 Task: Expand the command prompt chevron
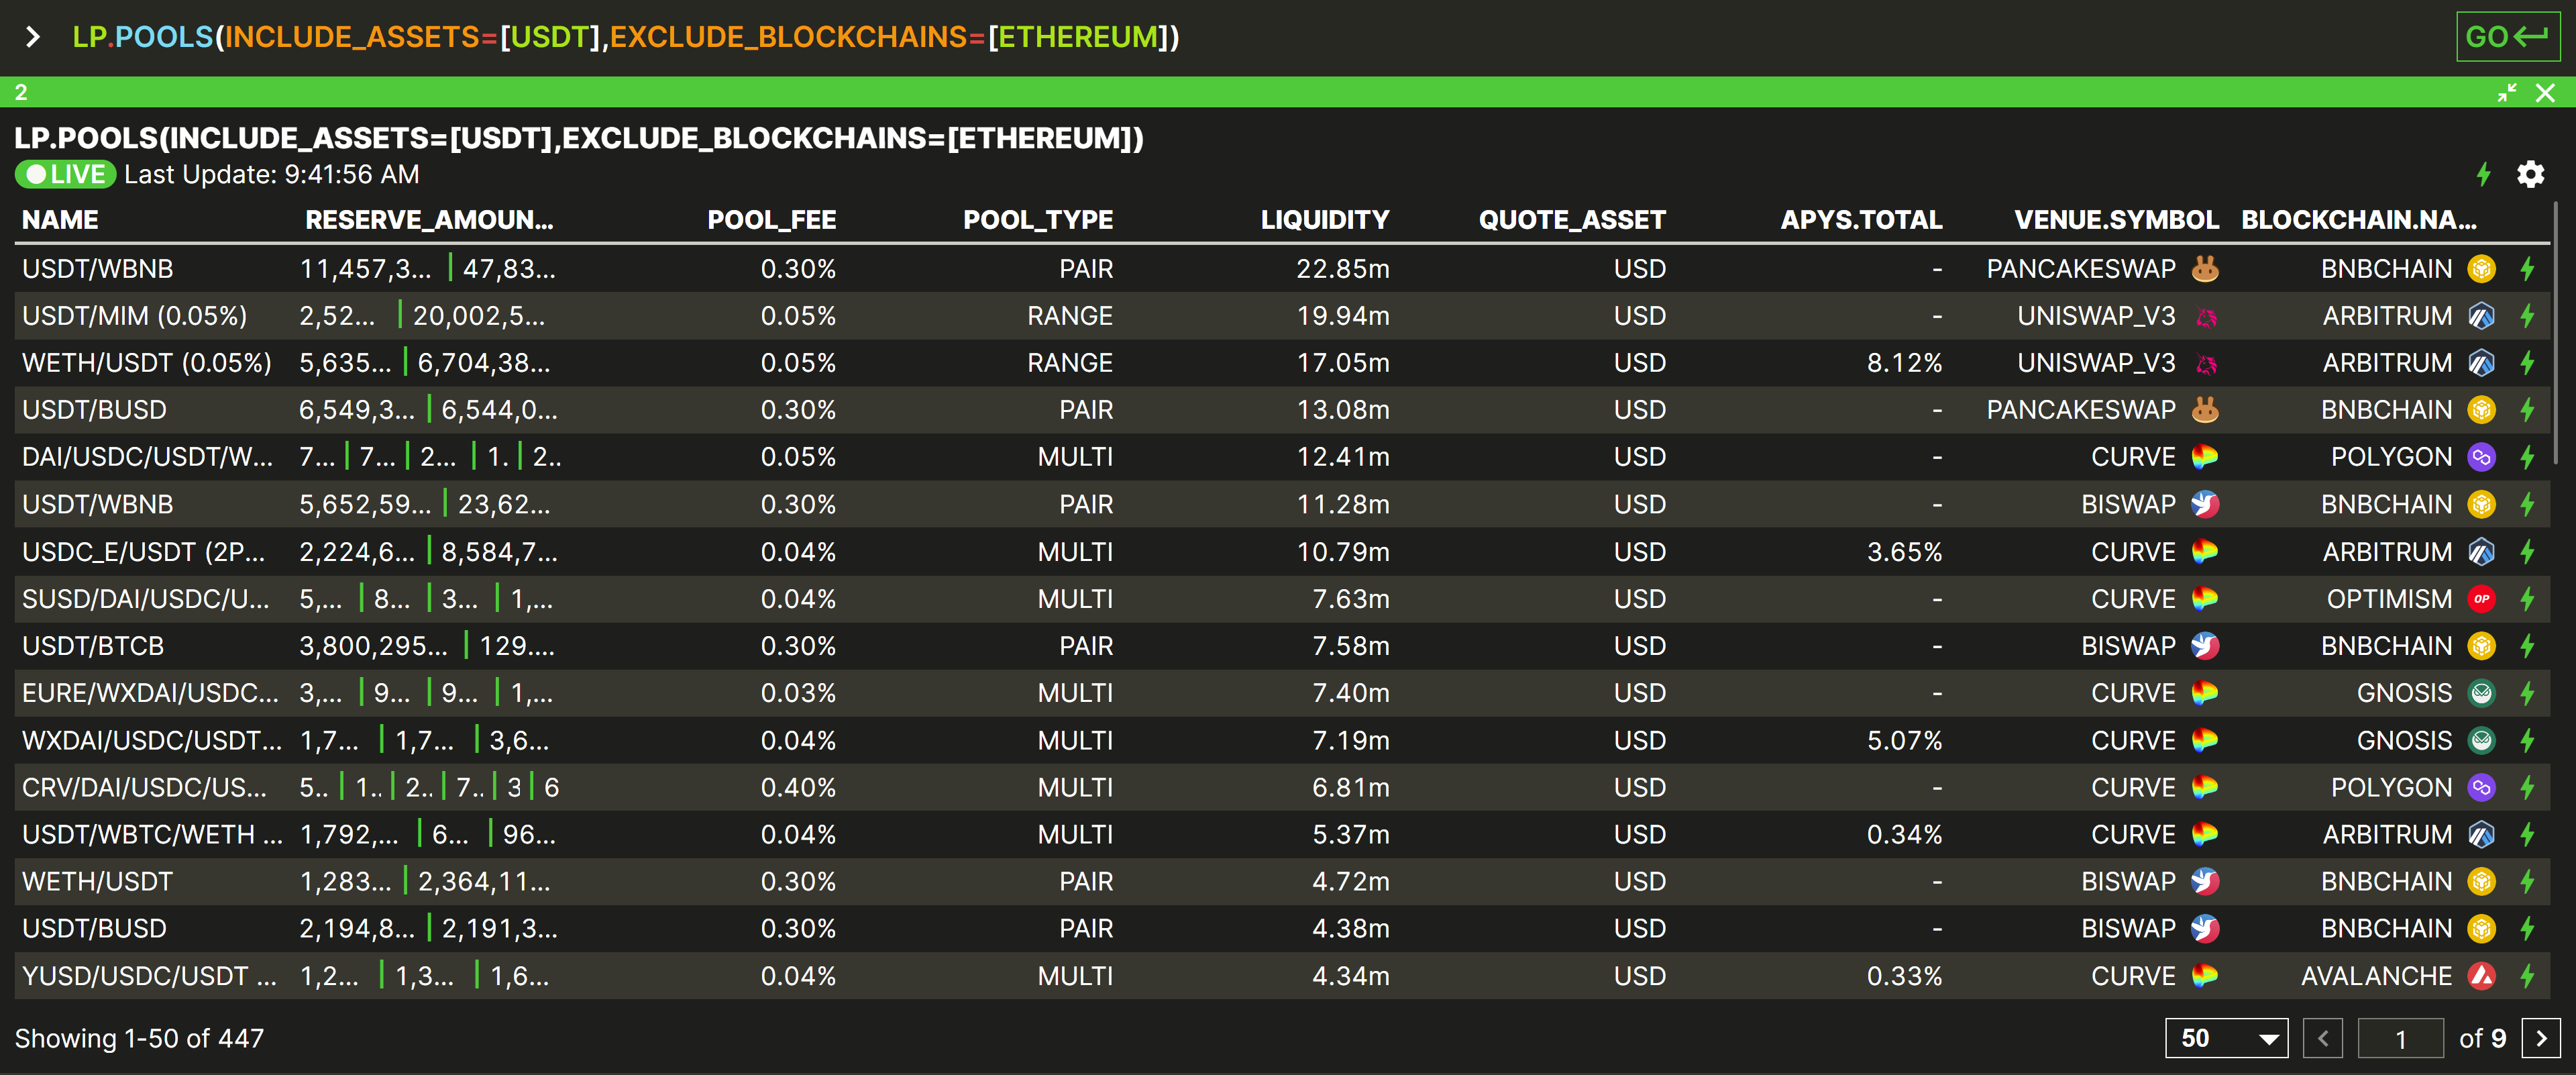[x=33, y=37]
